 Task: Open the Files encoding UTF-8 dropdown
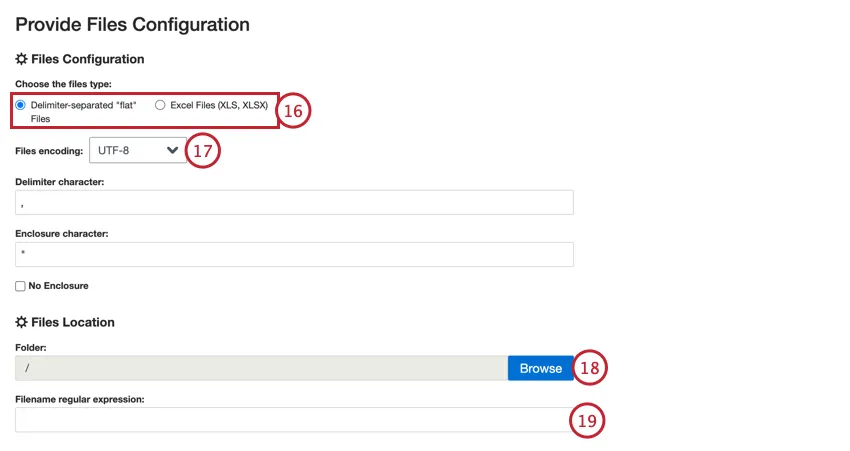point(136,151)
